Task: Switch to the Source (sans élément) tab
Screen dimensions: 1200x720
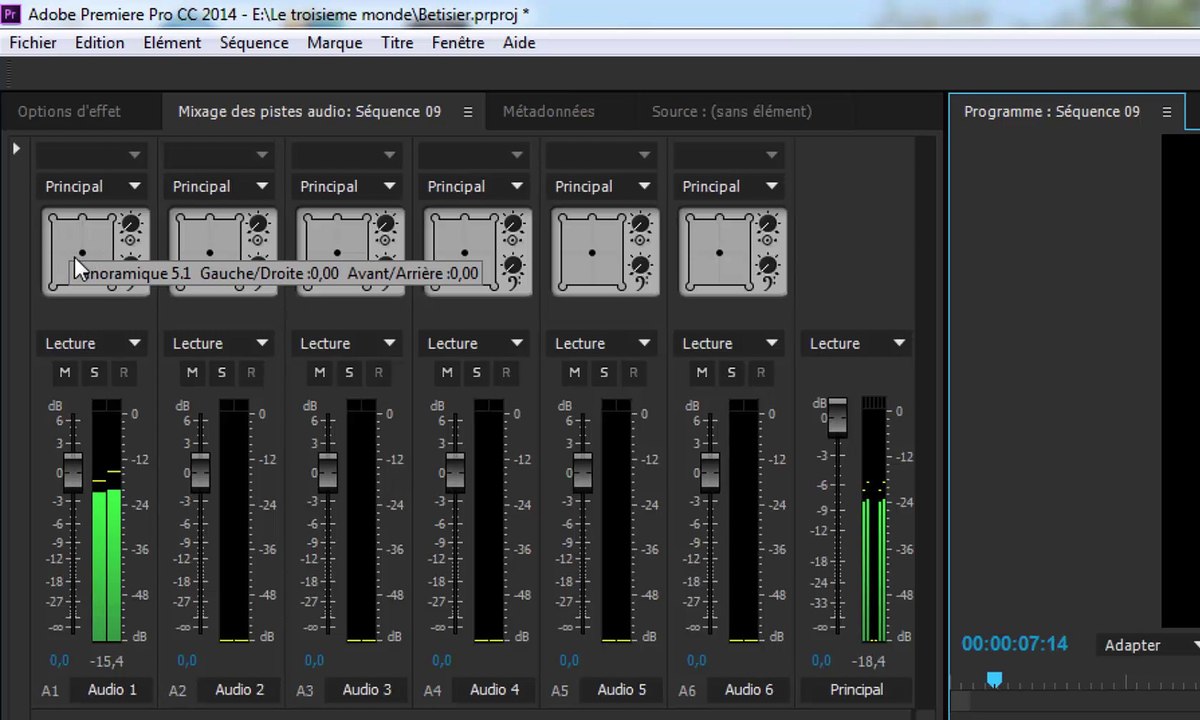Action: (732, 112)
